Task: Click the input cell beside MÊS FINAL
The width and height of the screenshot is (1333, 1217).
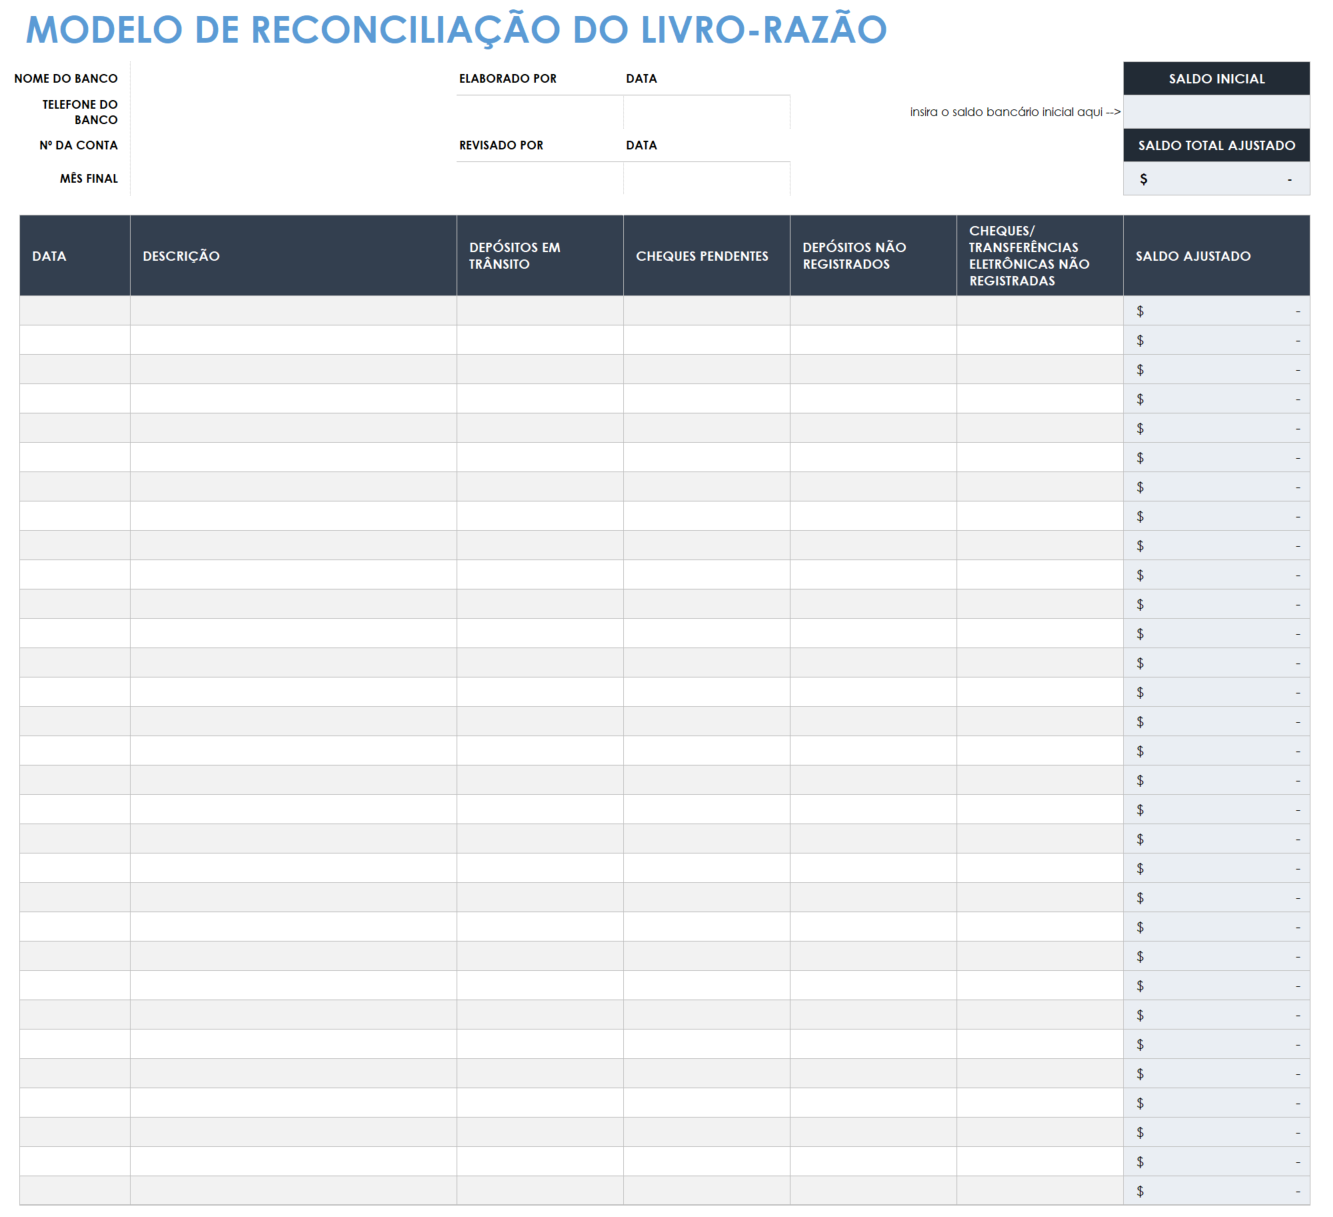Action: (293, 178)
